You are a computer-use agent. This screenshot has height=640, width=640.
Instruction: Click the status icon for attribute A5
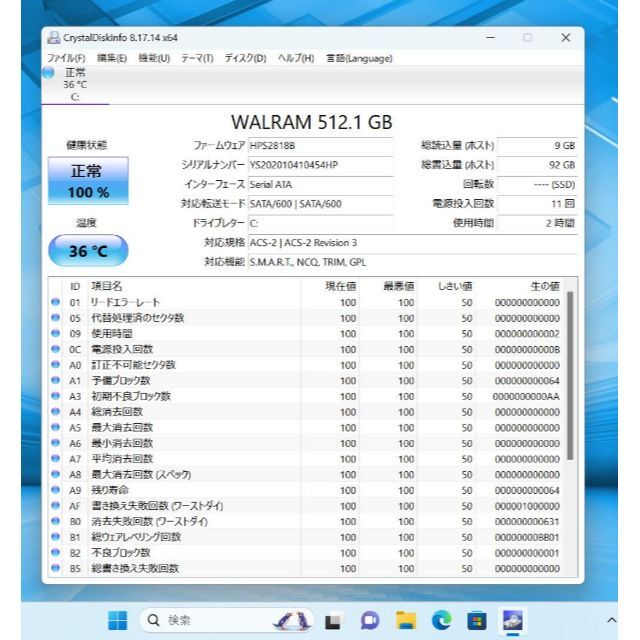(56, 427)
